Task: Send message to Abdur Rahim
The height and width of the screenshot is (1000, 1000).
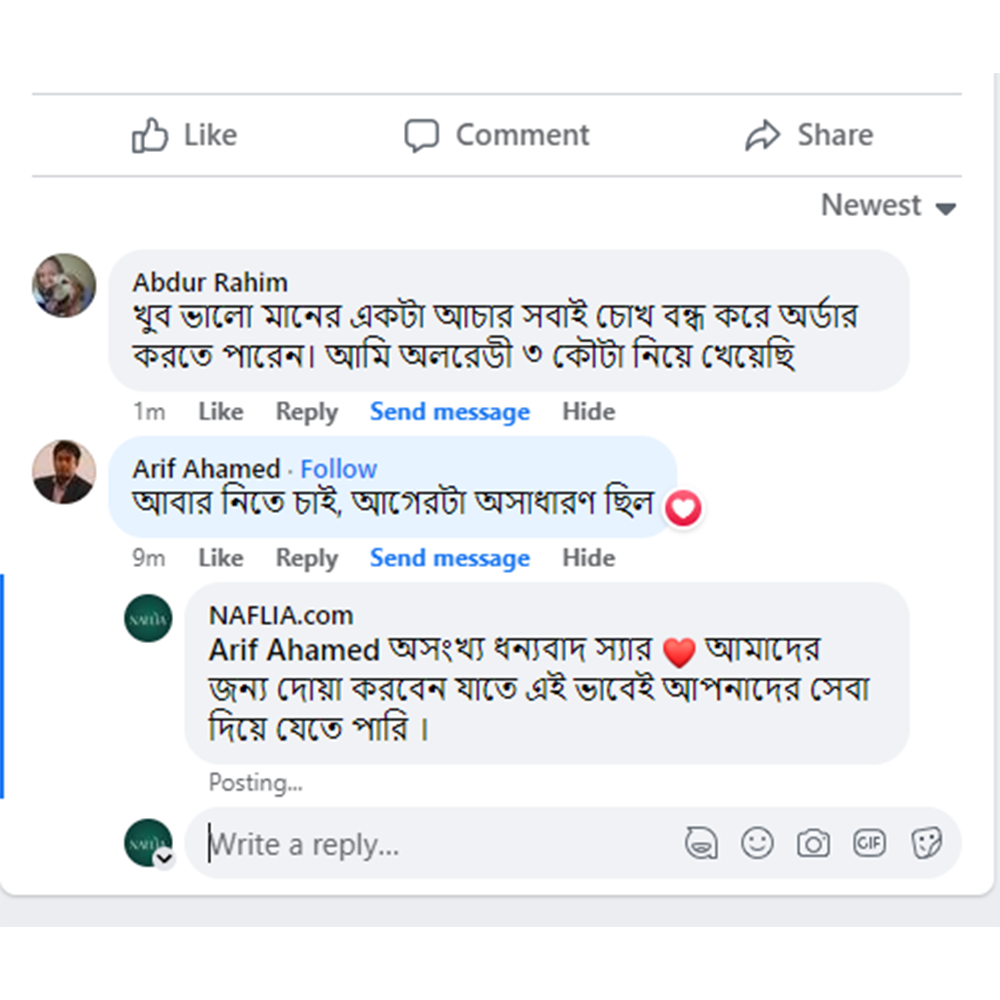Action: 449,412
